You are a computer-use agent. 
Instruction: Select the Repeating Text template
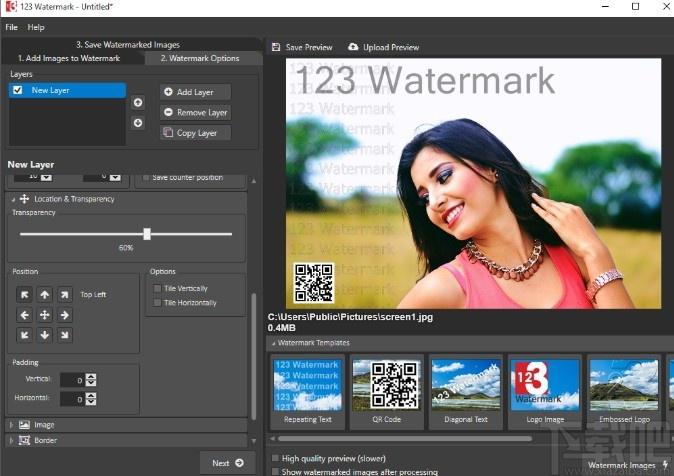[307, 392]
